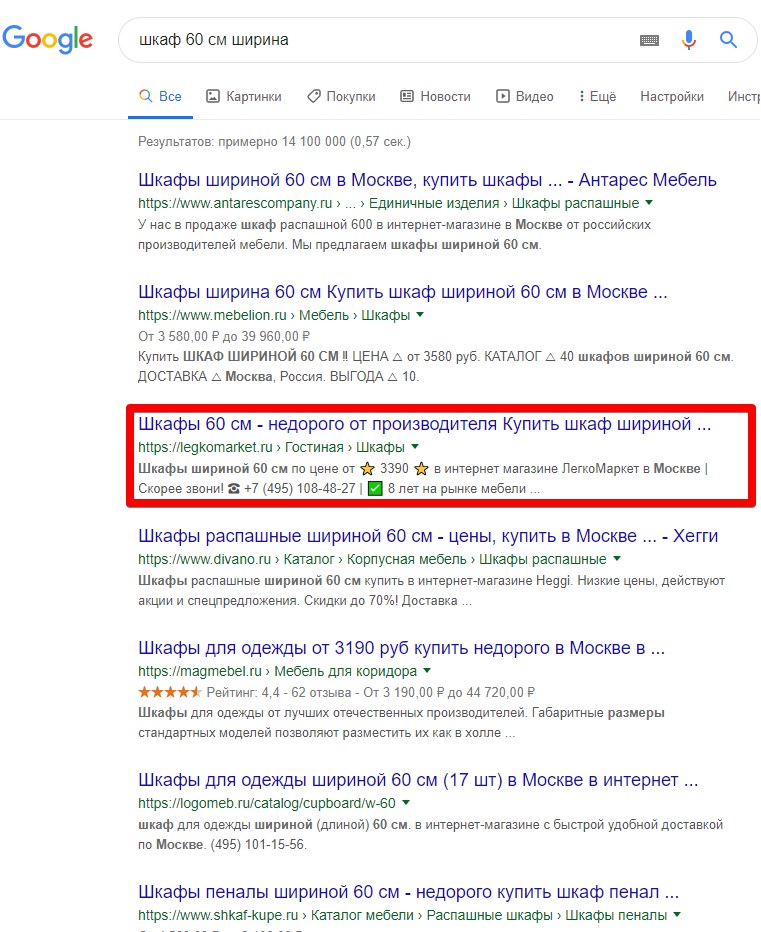The height and width of the screenshot is (932, 761).
Task: Expand dropdown arrow beside divano.ru URL
Action: (x=617, y=559)
